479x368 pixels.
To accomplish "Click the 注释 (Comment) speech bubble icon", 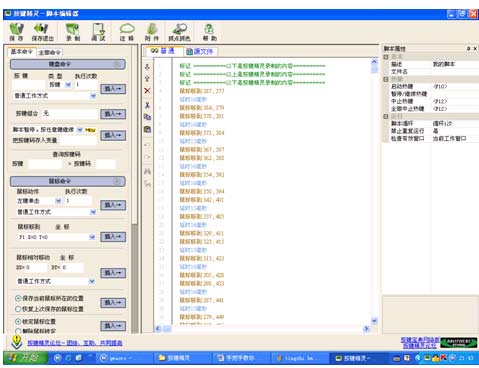I will [127, 32].
